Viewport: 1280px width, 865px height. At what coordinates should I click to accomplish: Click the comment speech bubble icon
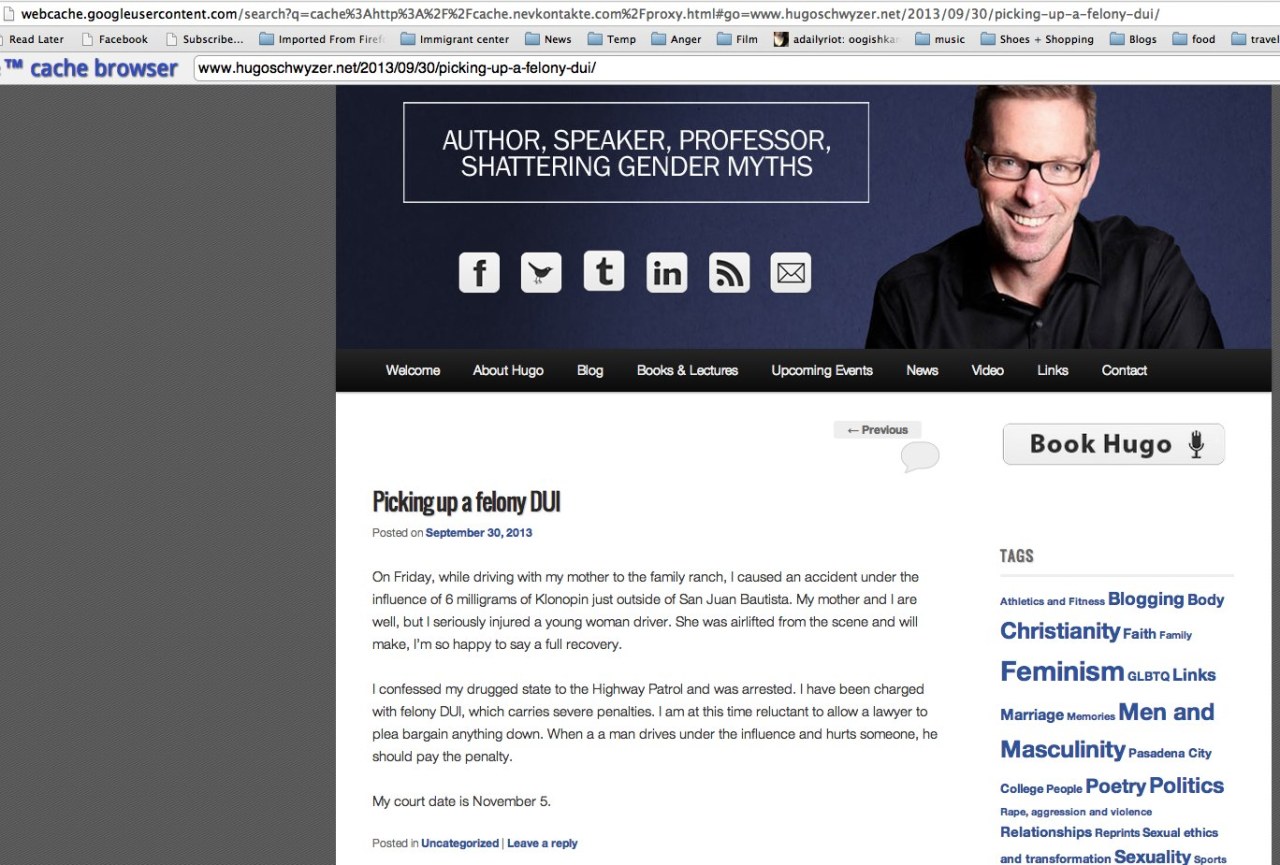pos(920,457)
